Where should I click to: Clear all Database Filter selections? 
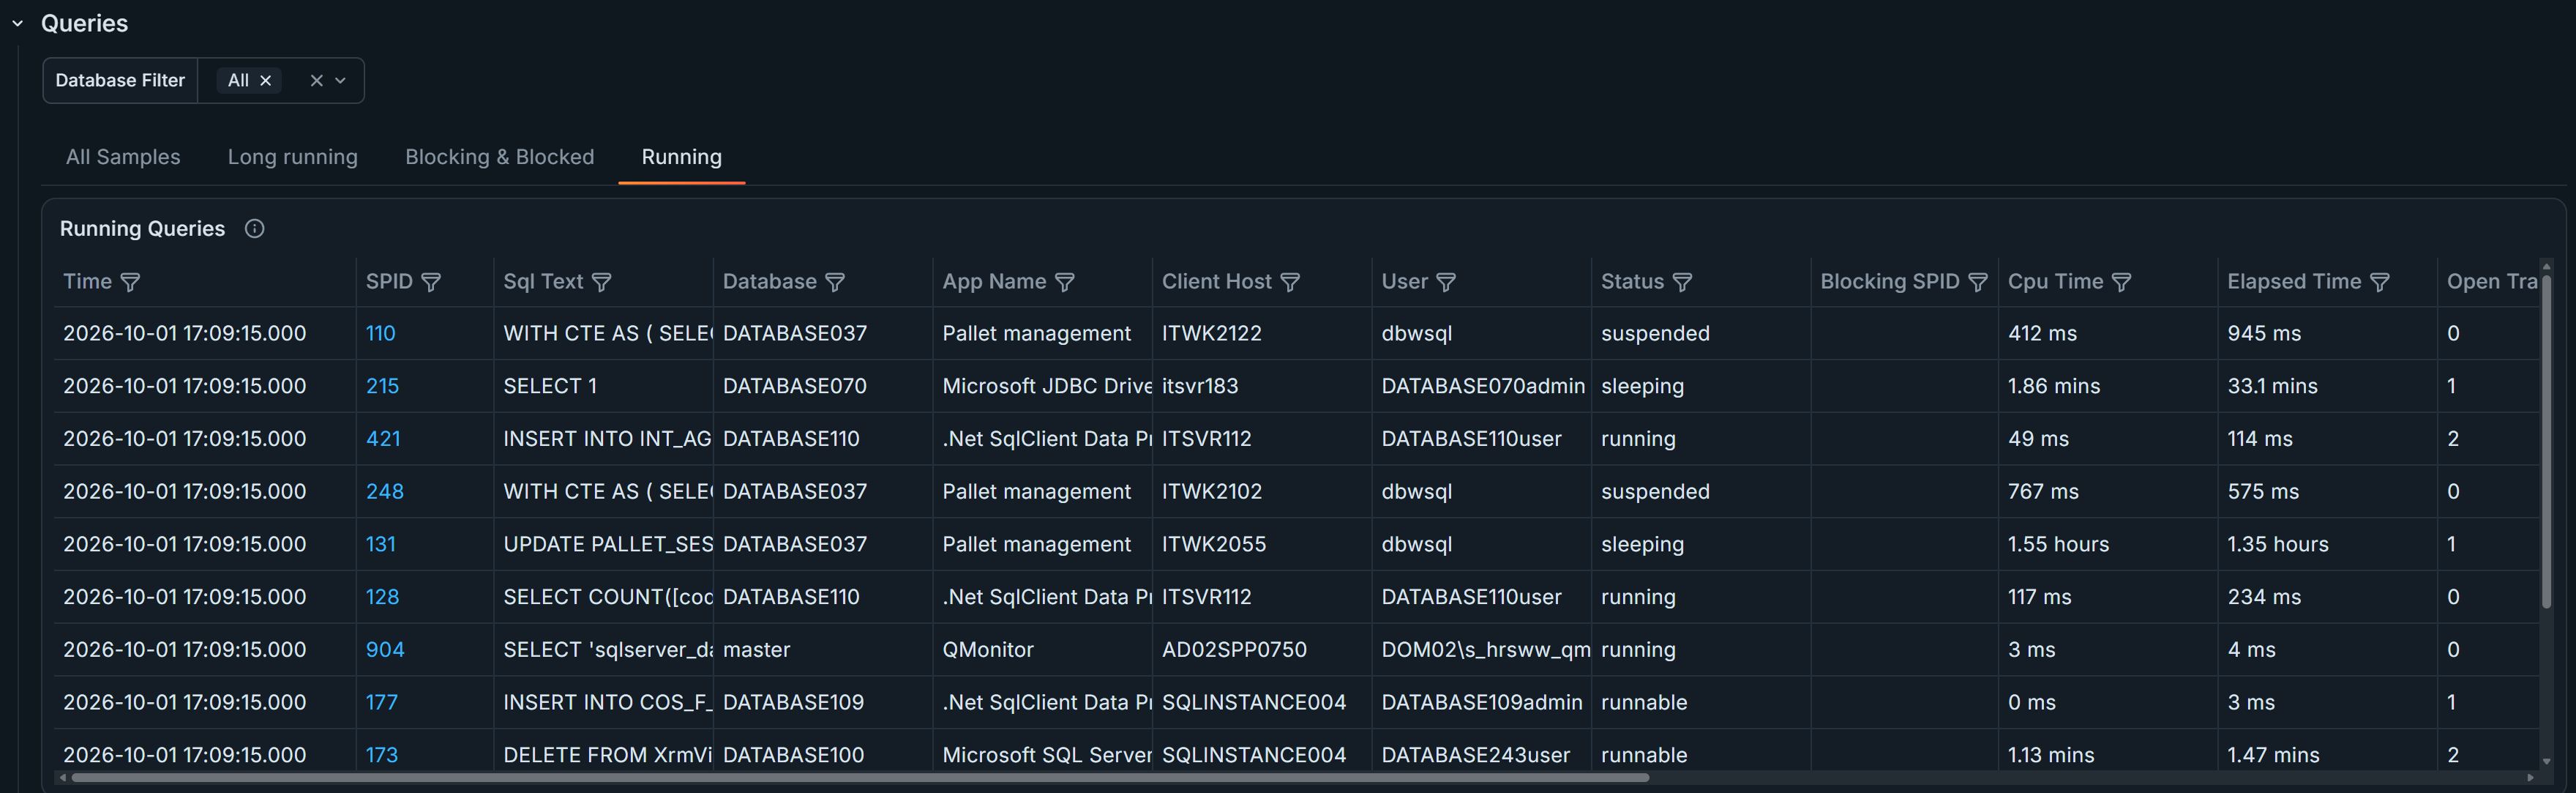point(316,81)
